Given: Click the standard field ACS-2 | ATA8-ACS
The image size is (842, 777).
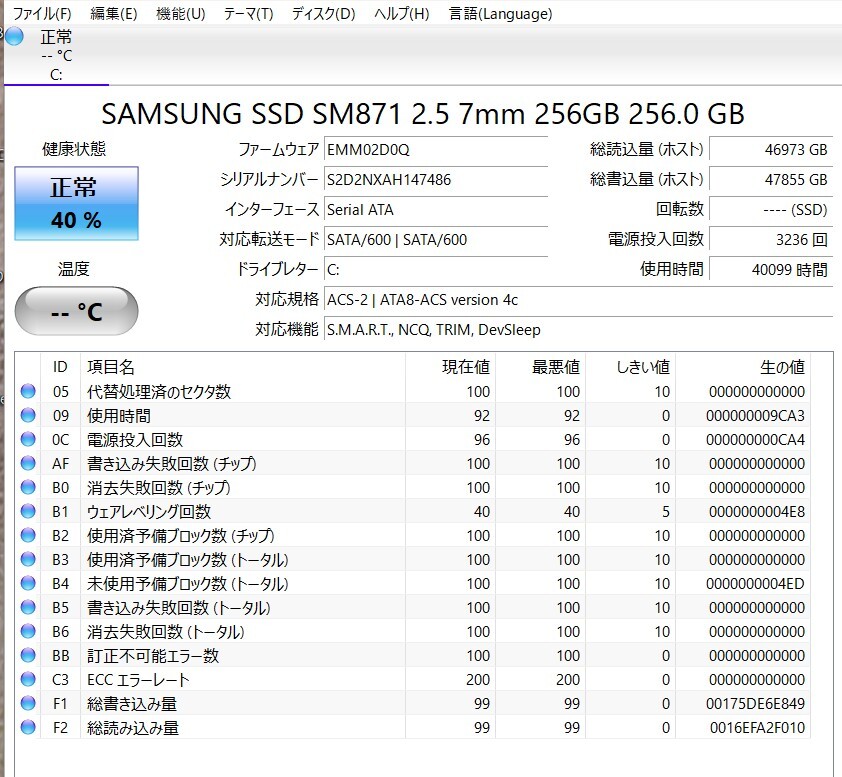Looking at the screenshot, I should tap(578, 300).
